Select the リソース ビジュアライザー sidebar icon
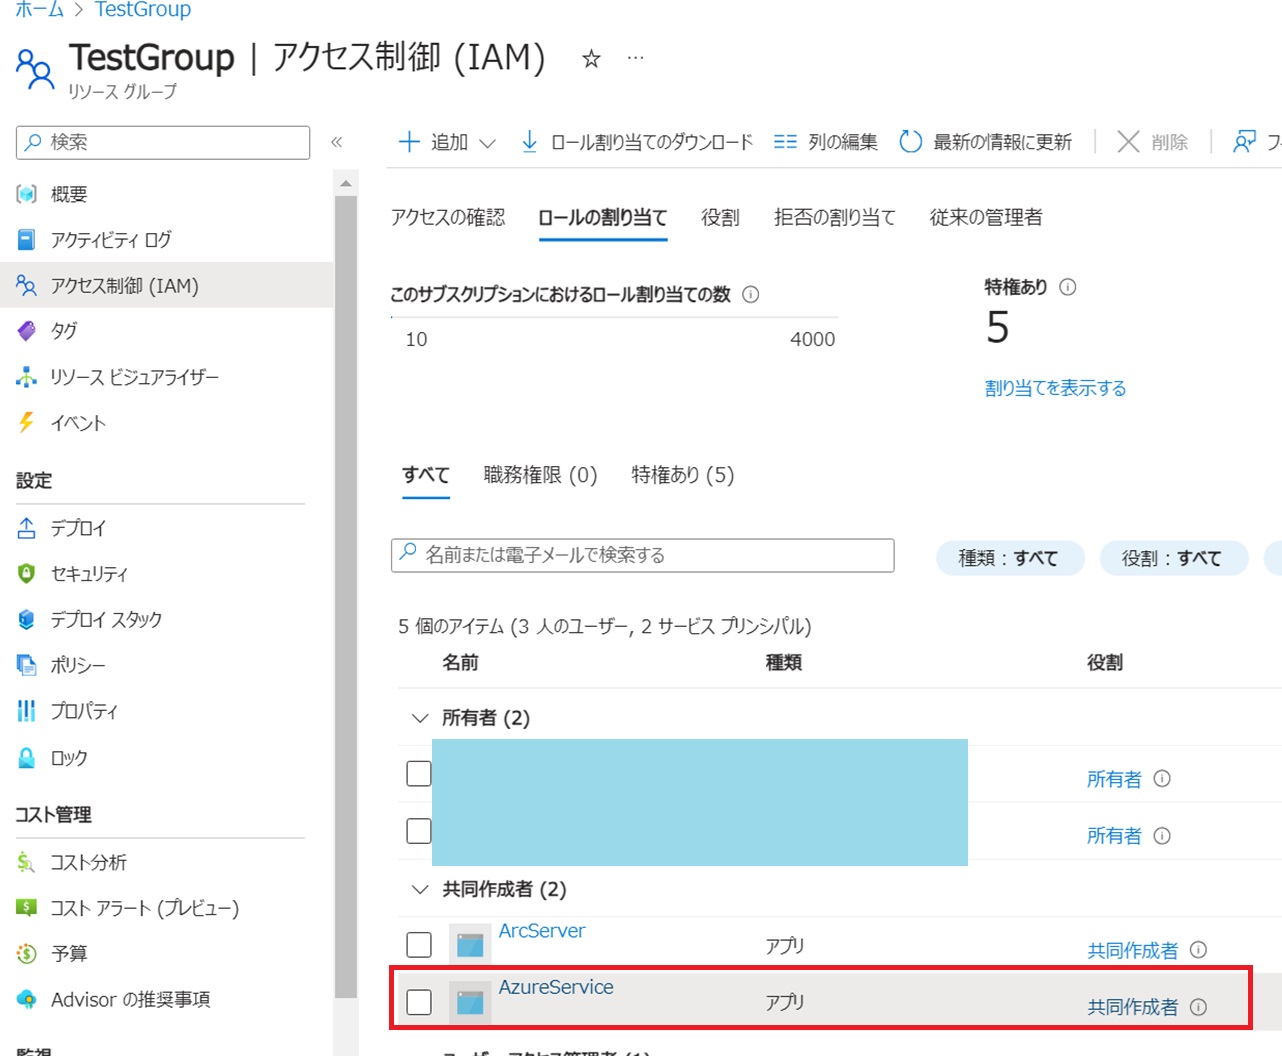The image size is (1282, 1056). point(27,377)
